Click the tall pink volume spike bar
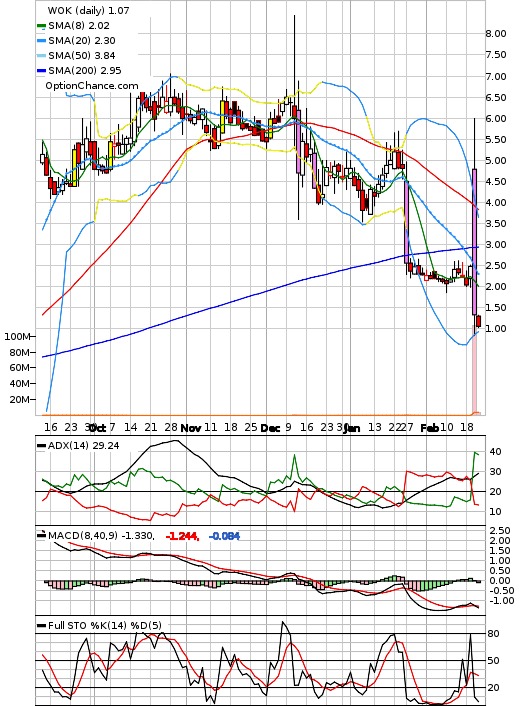 (474, 369)
